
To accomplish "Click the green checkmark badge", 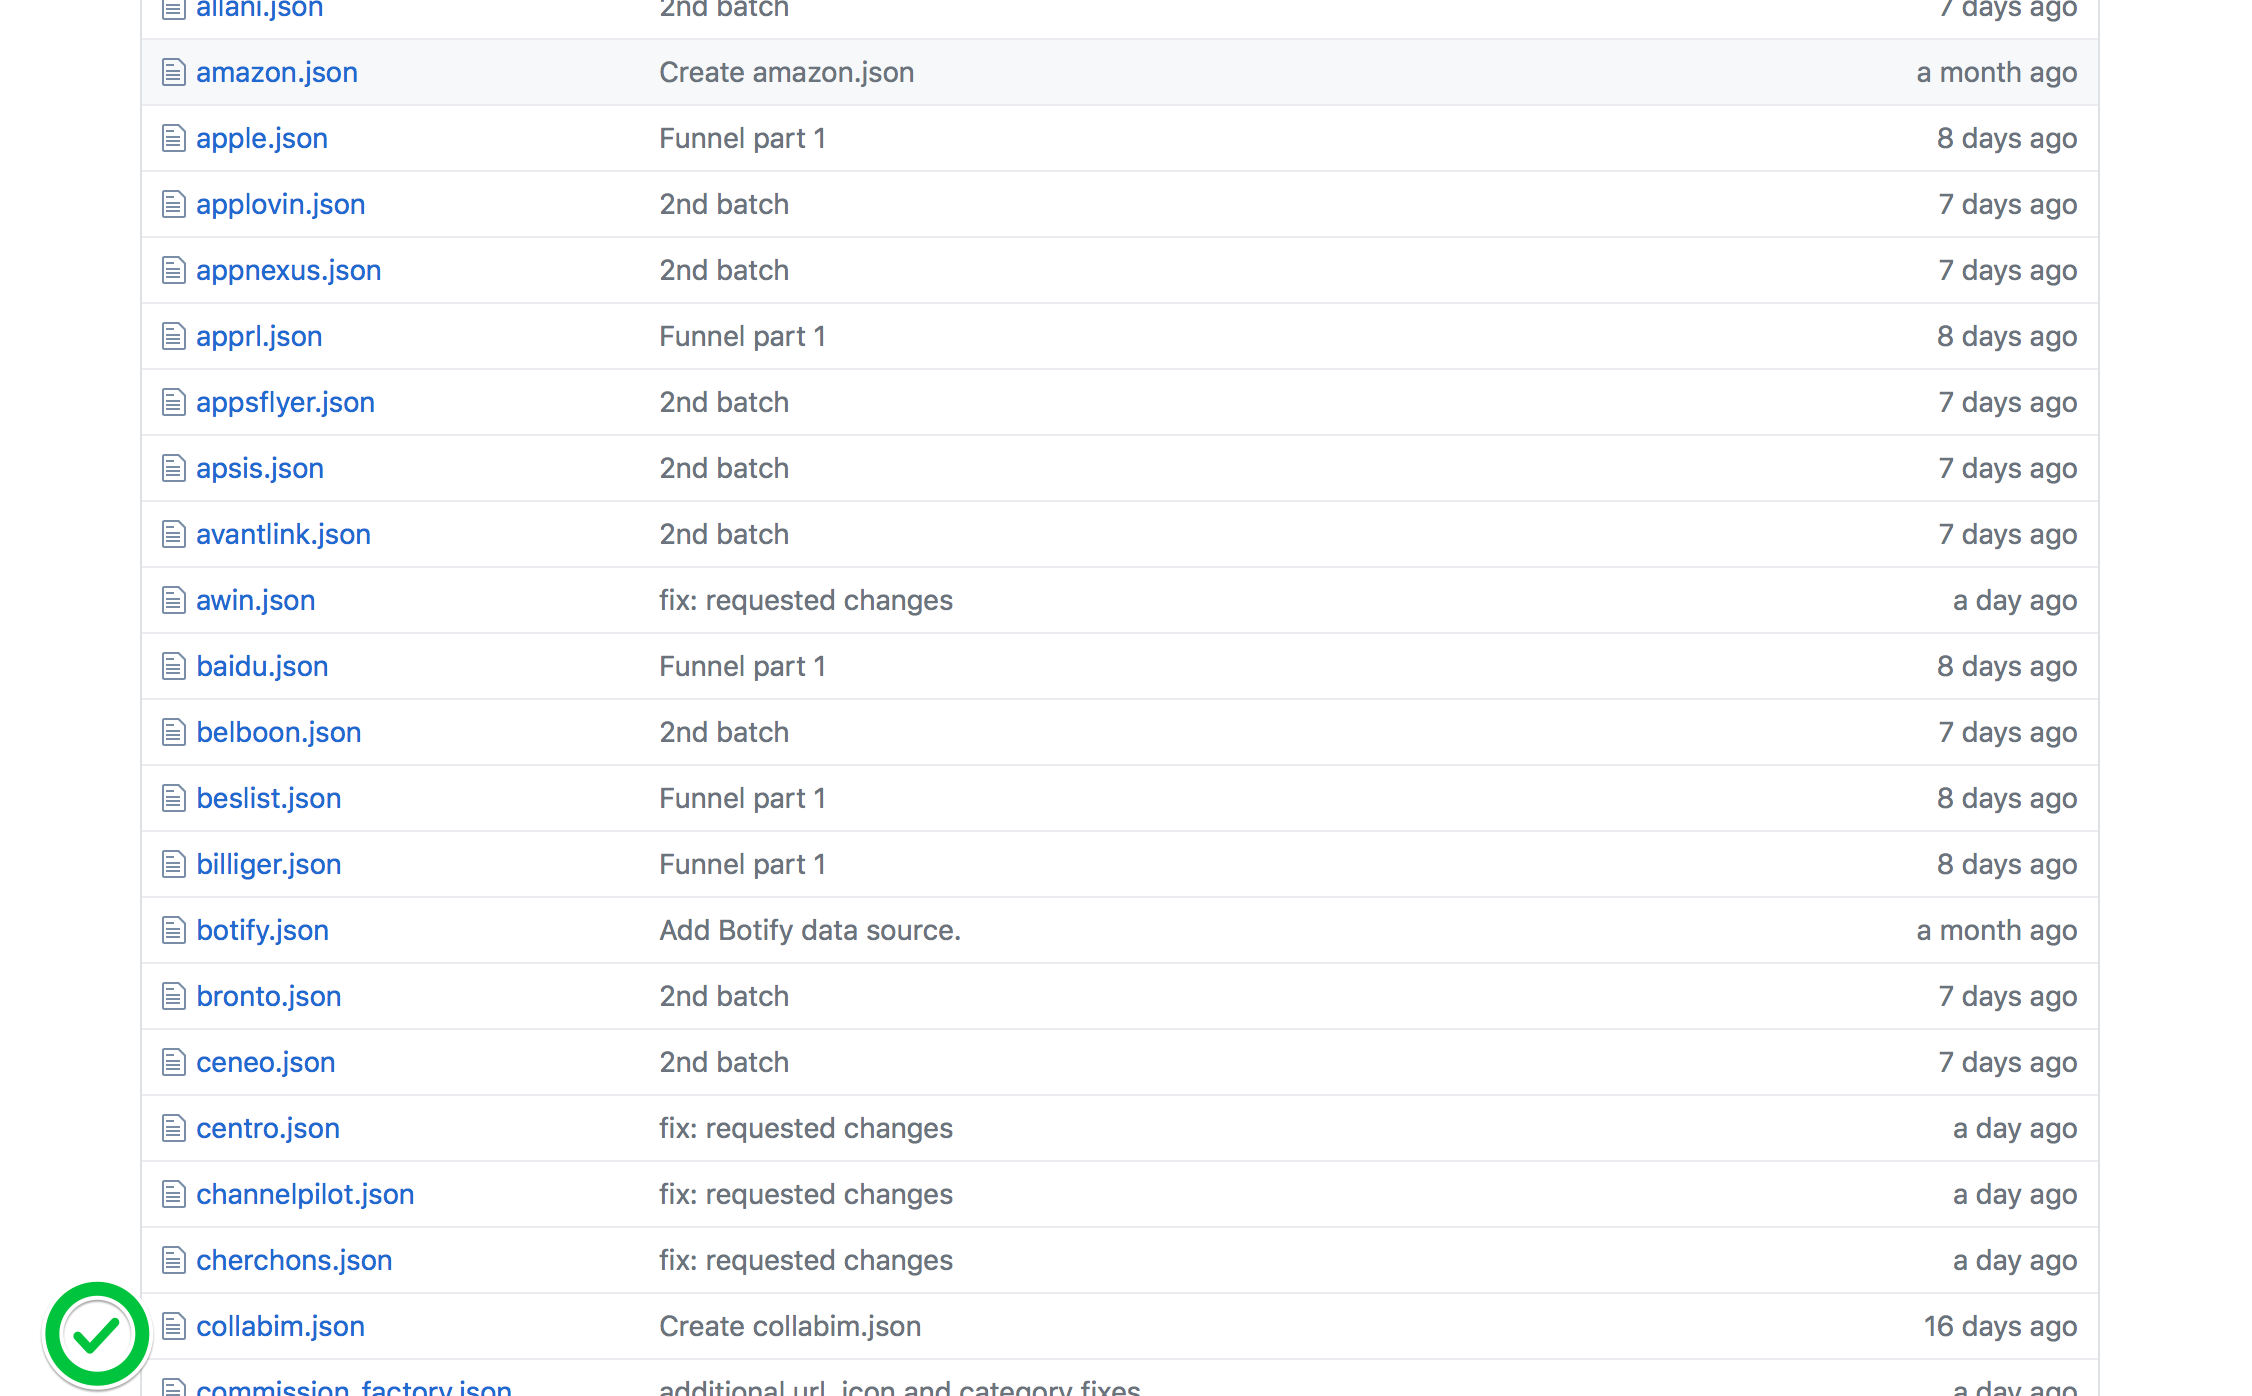I will click(97, 1335).
